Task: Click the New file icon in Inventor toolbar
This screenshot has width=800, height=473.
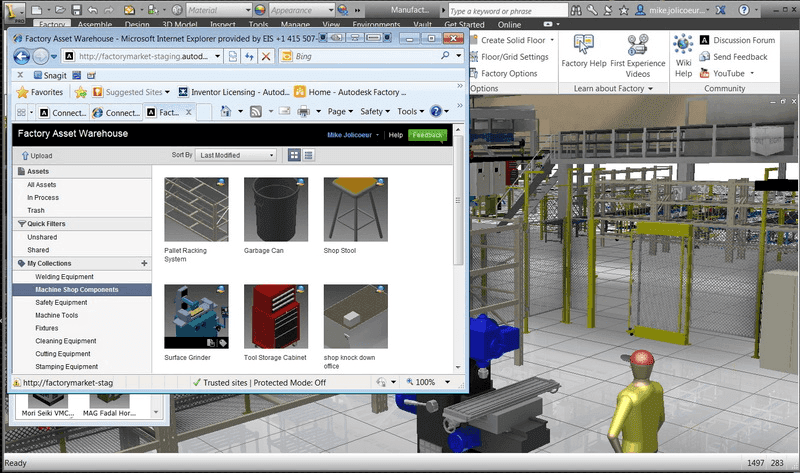Action: click(x=36, y=10)
